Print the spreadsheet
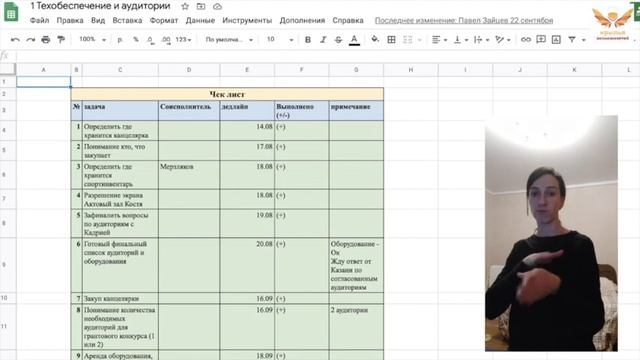This screenshot has height=360, width=640. pos(46,40)
